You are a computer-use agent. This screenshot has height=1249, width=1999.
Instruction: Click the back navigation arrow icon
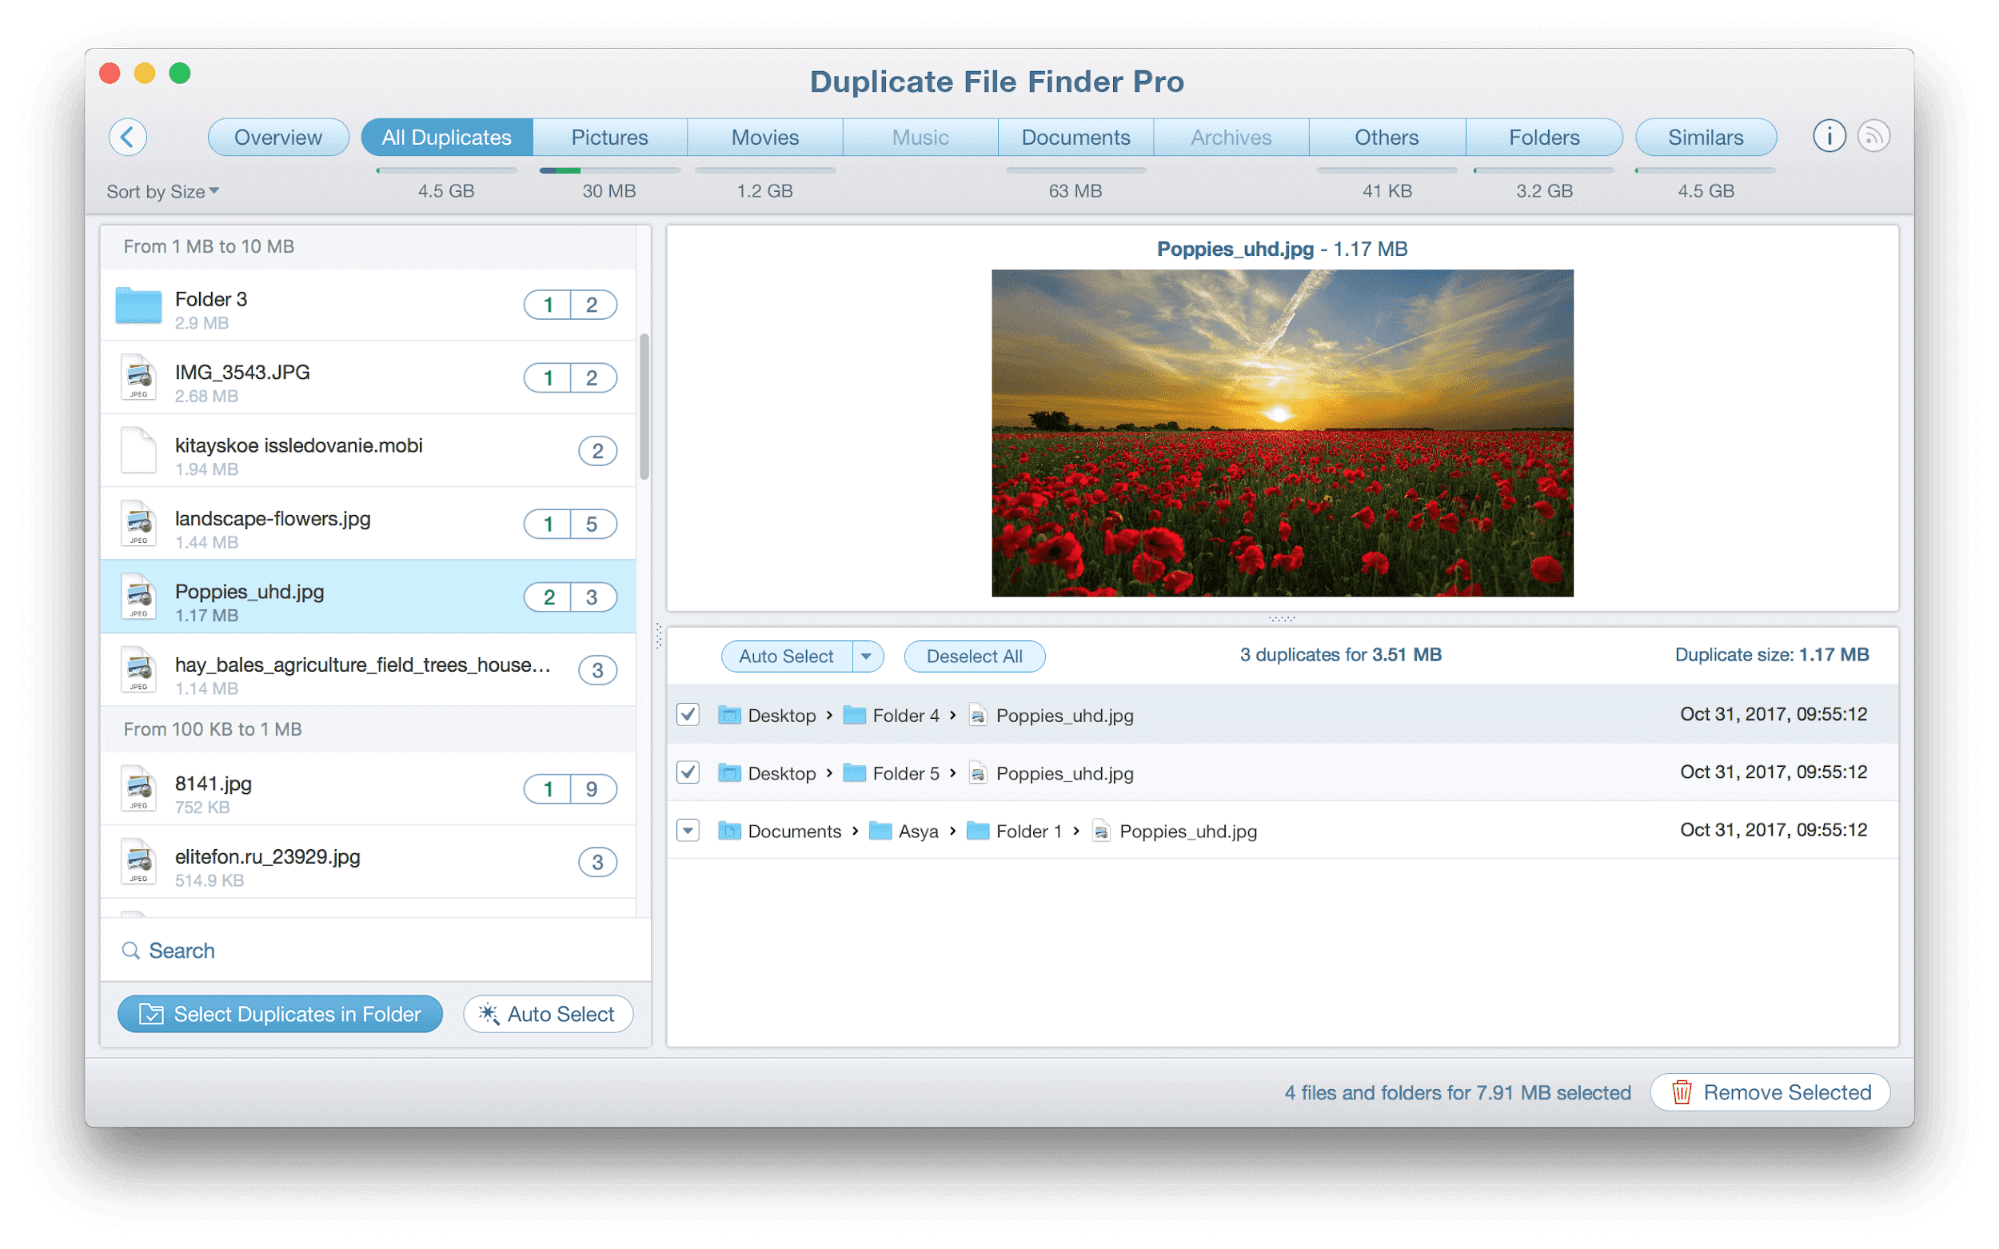127,135
